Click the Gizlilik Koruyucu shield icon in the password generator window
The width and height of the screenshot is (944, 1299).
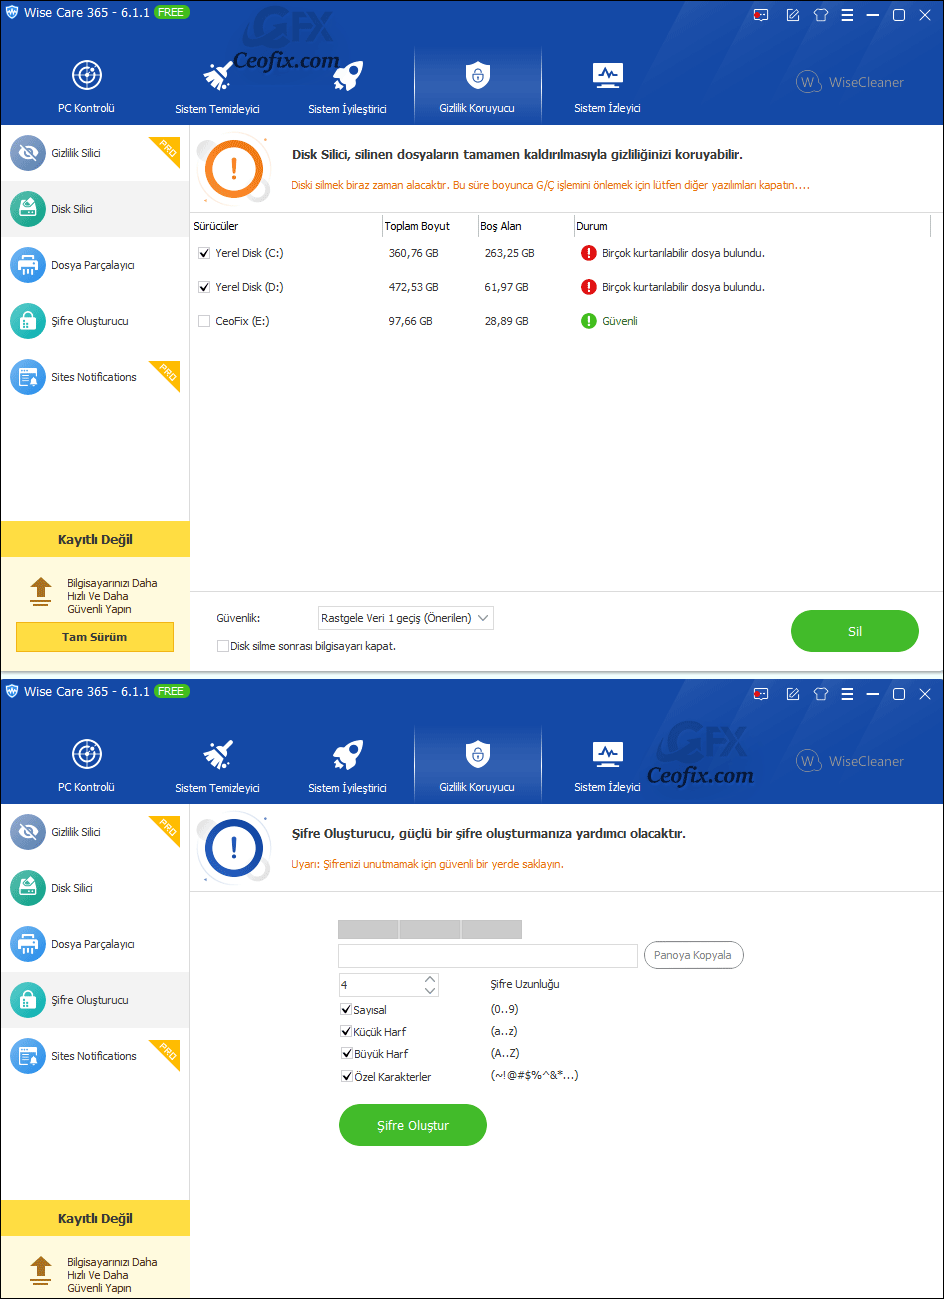(x=477, y=753)
